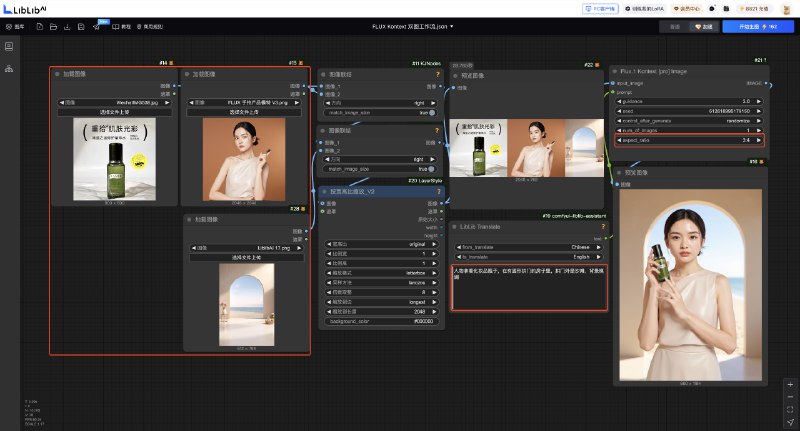This screenshot has height=431, width=800.
Task: Collapse the Flux.1 Kontext [pro] Image node dot
Action: click(615, 71)
